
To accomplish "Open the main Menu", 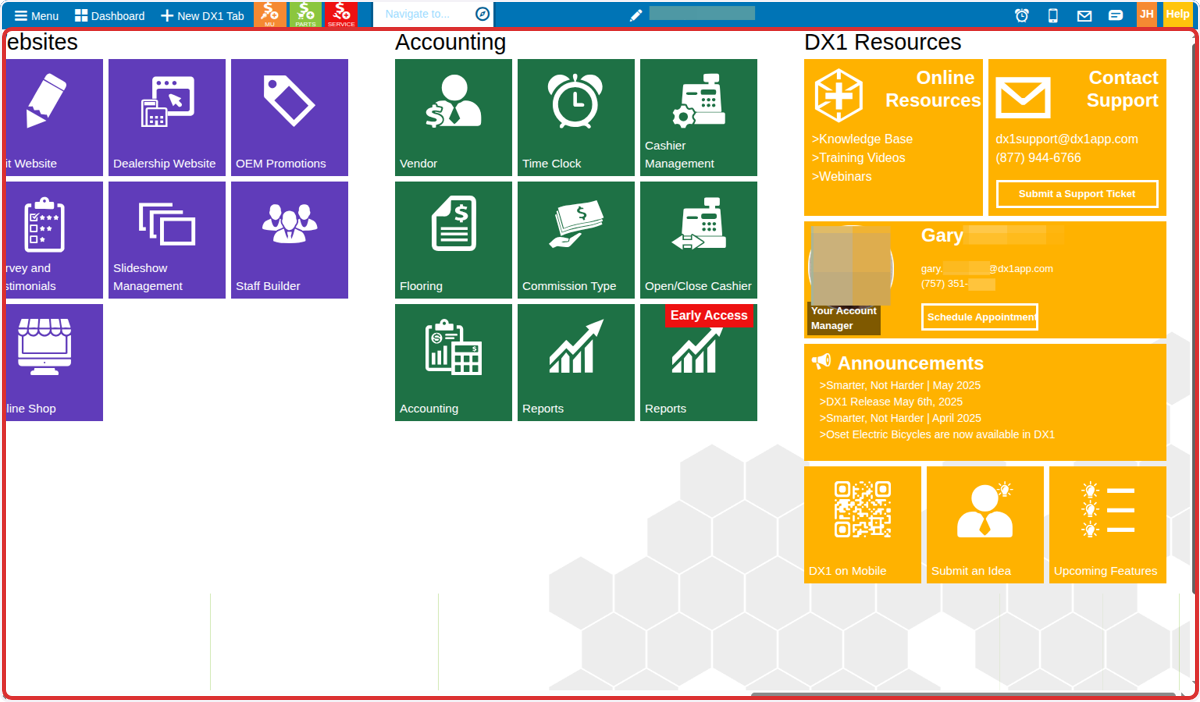I will tap(36, 16).
